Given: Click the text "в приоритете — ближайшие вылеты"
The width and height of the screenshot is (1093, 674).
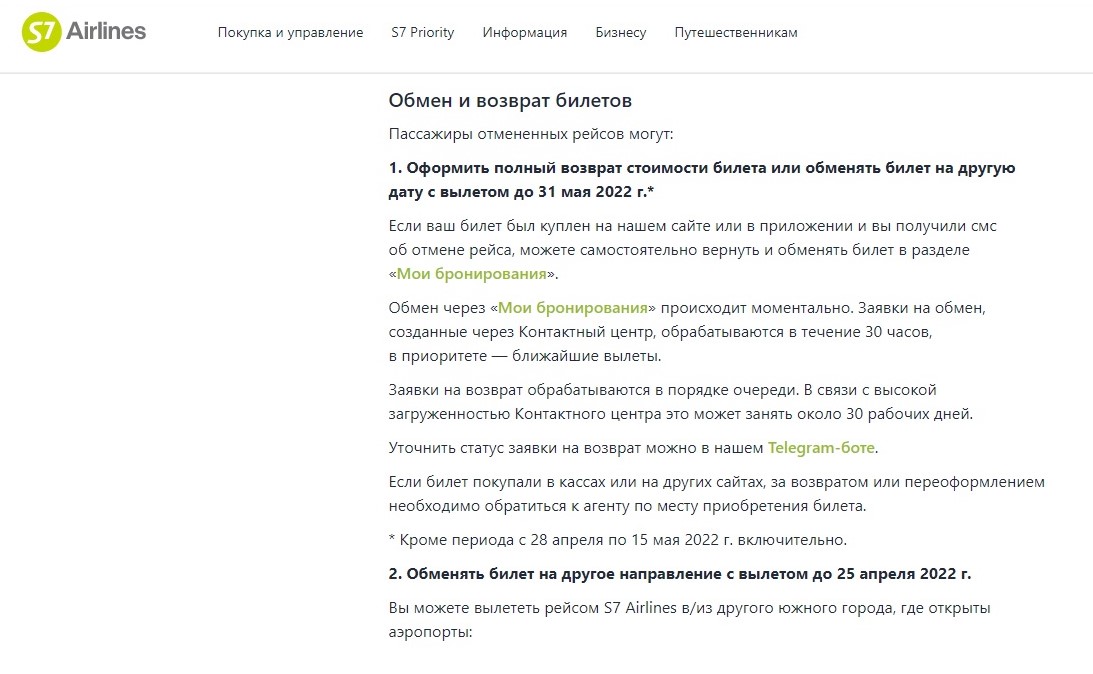Looking at the screenshot, I should click(x=525, y=355).
